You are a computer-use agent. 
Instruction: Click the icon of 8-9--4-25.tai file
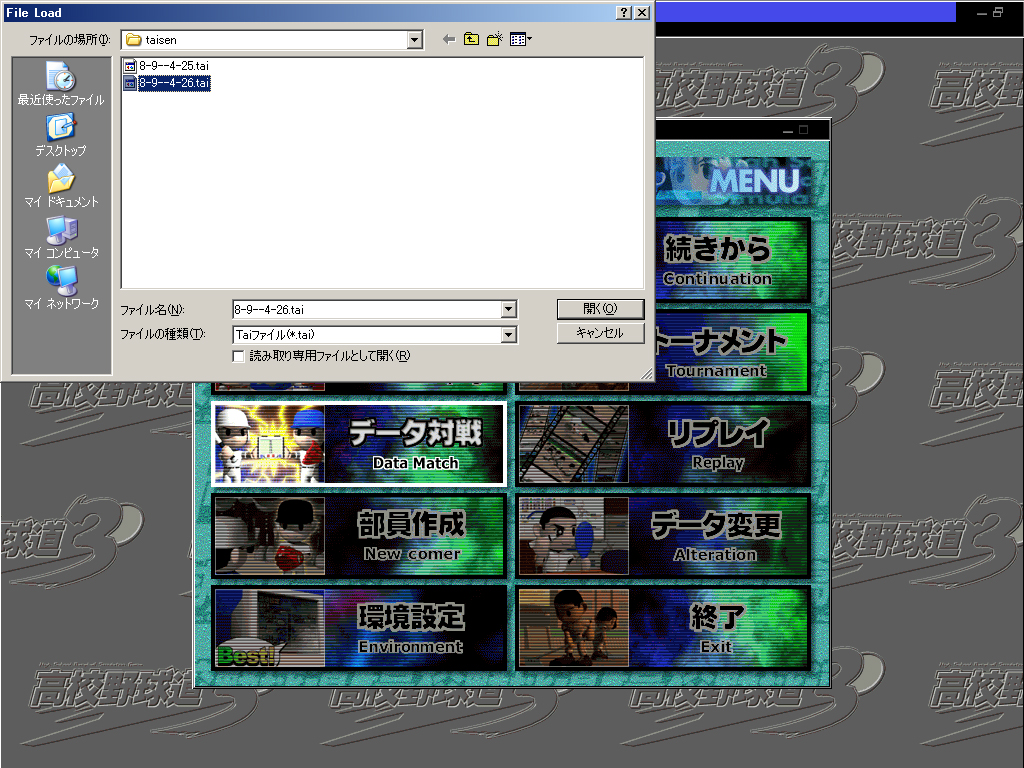(x=130, y=65)
